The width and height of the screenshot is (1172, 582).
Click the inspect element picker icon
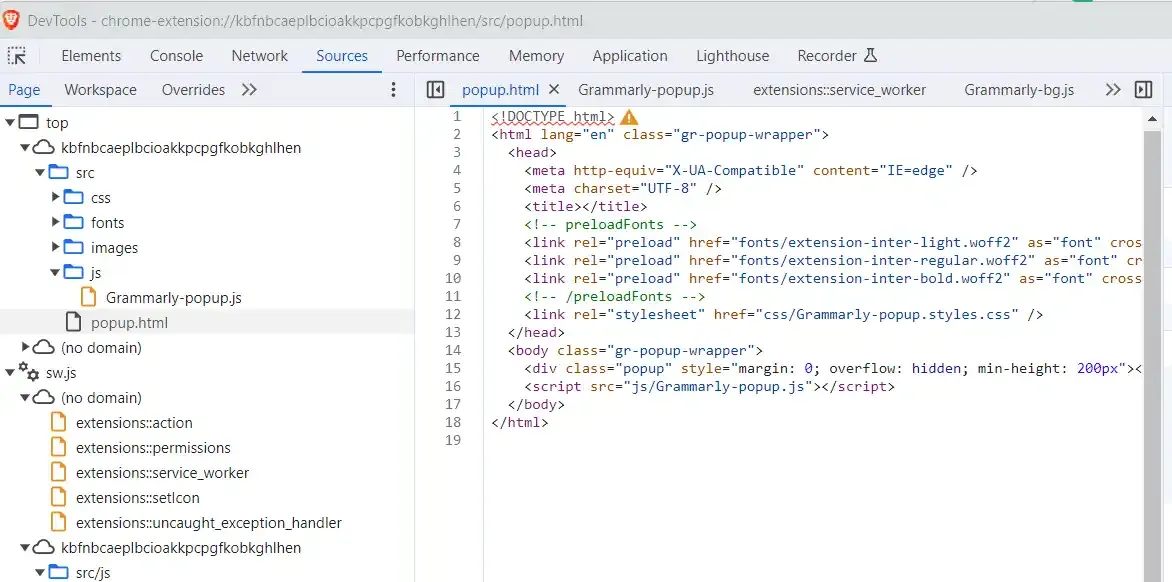click(x=17, y=56)
